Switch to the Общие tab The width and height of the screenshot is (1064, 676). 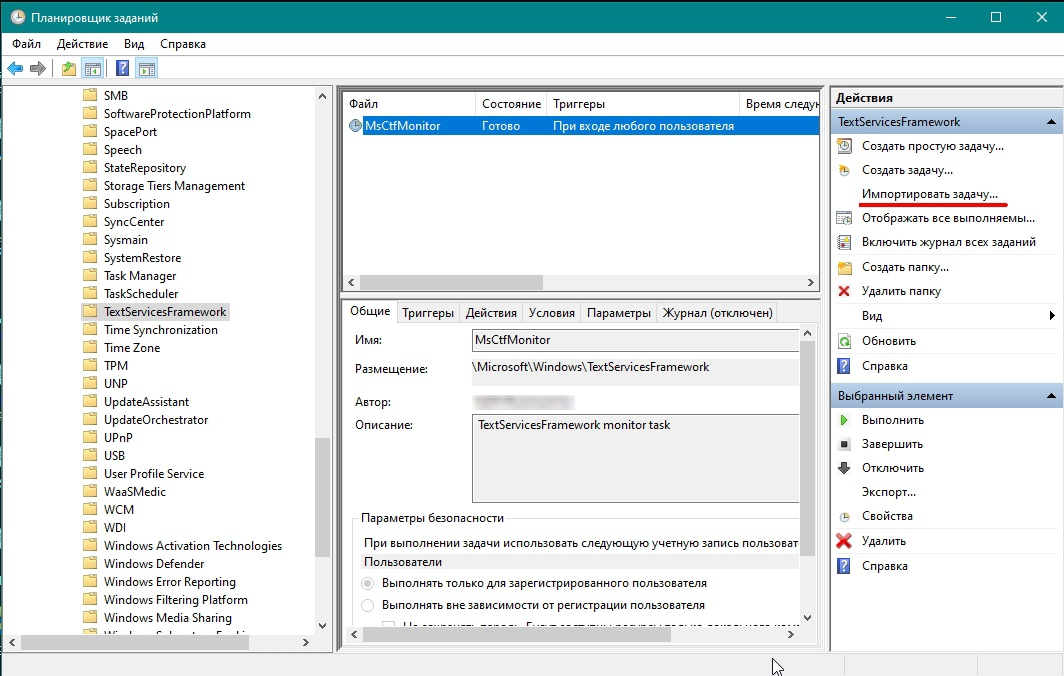370,311
